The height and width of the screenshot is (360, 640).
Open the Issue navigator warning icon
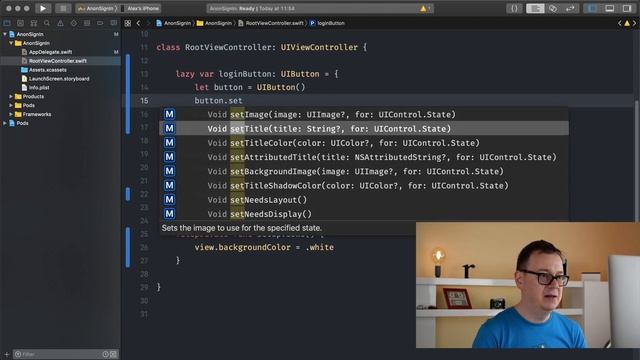(x=60, y=23)
